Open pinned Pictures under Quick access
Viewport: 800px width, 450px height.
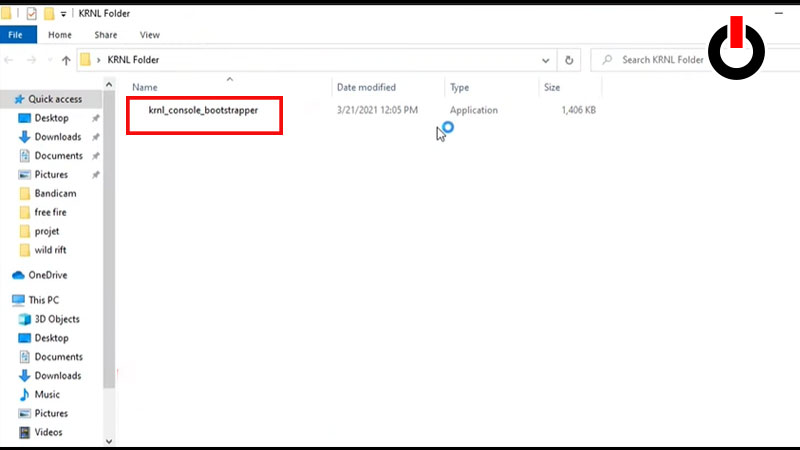pos(51,174)
